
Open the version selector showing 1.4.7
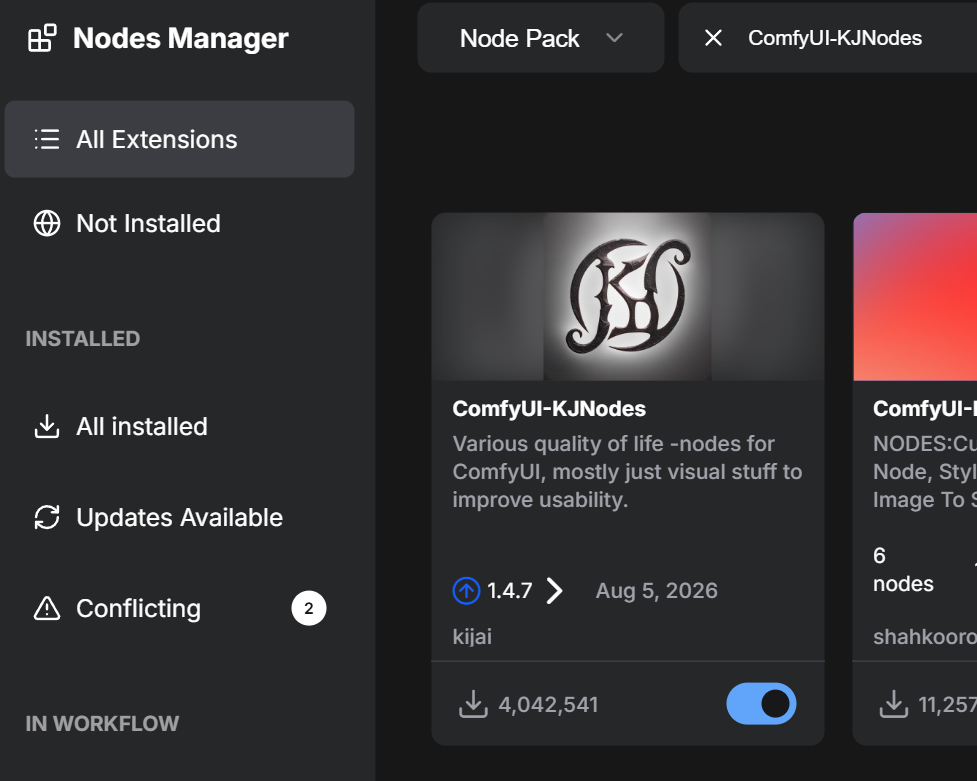pyautogui.click(x=508, y=590)
